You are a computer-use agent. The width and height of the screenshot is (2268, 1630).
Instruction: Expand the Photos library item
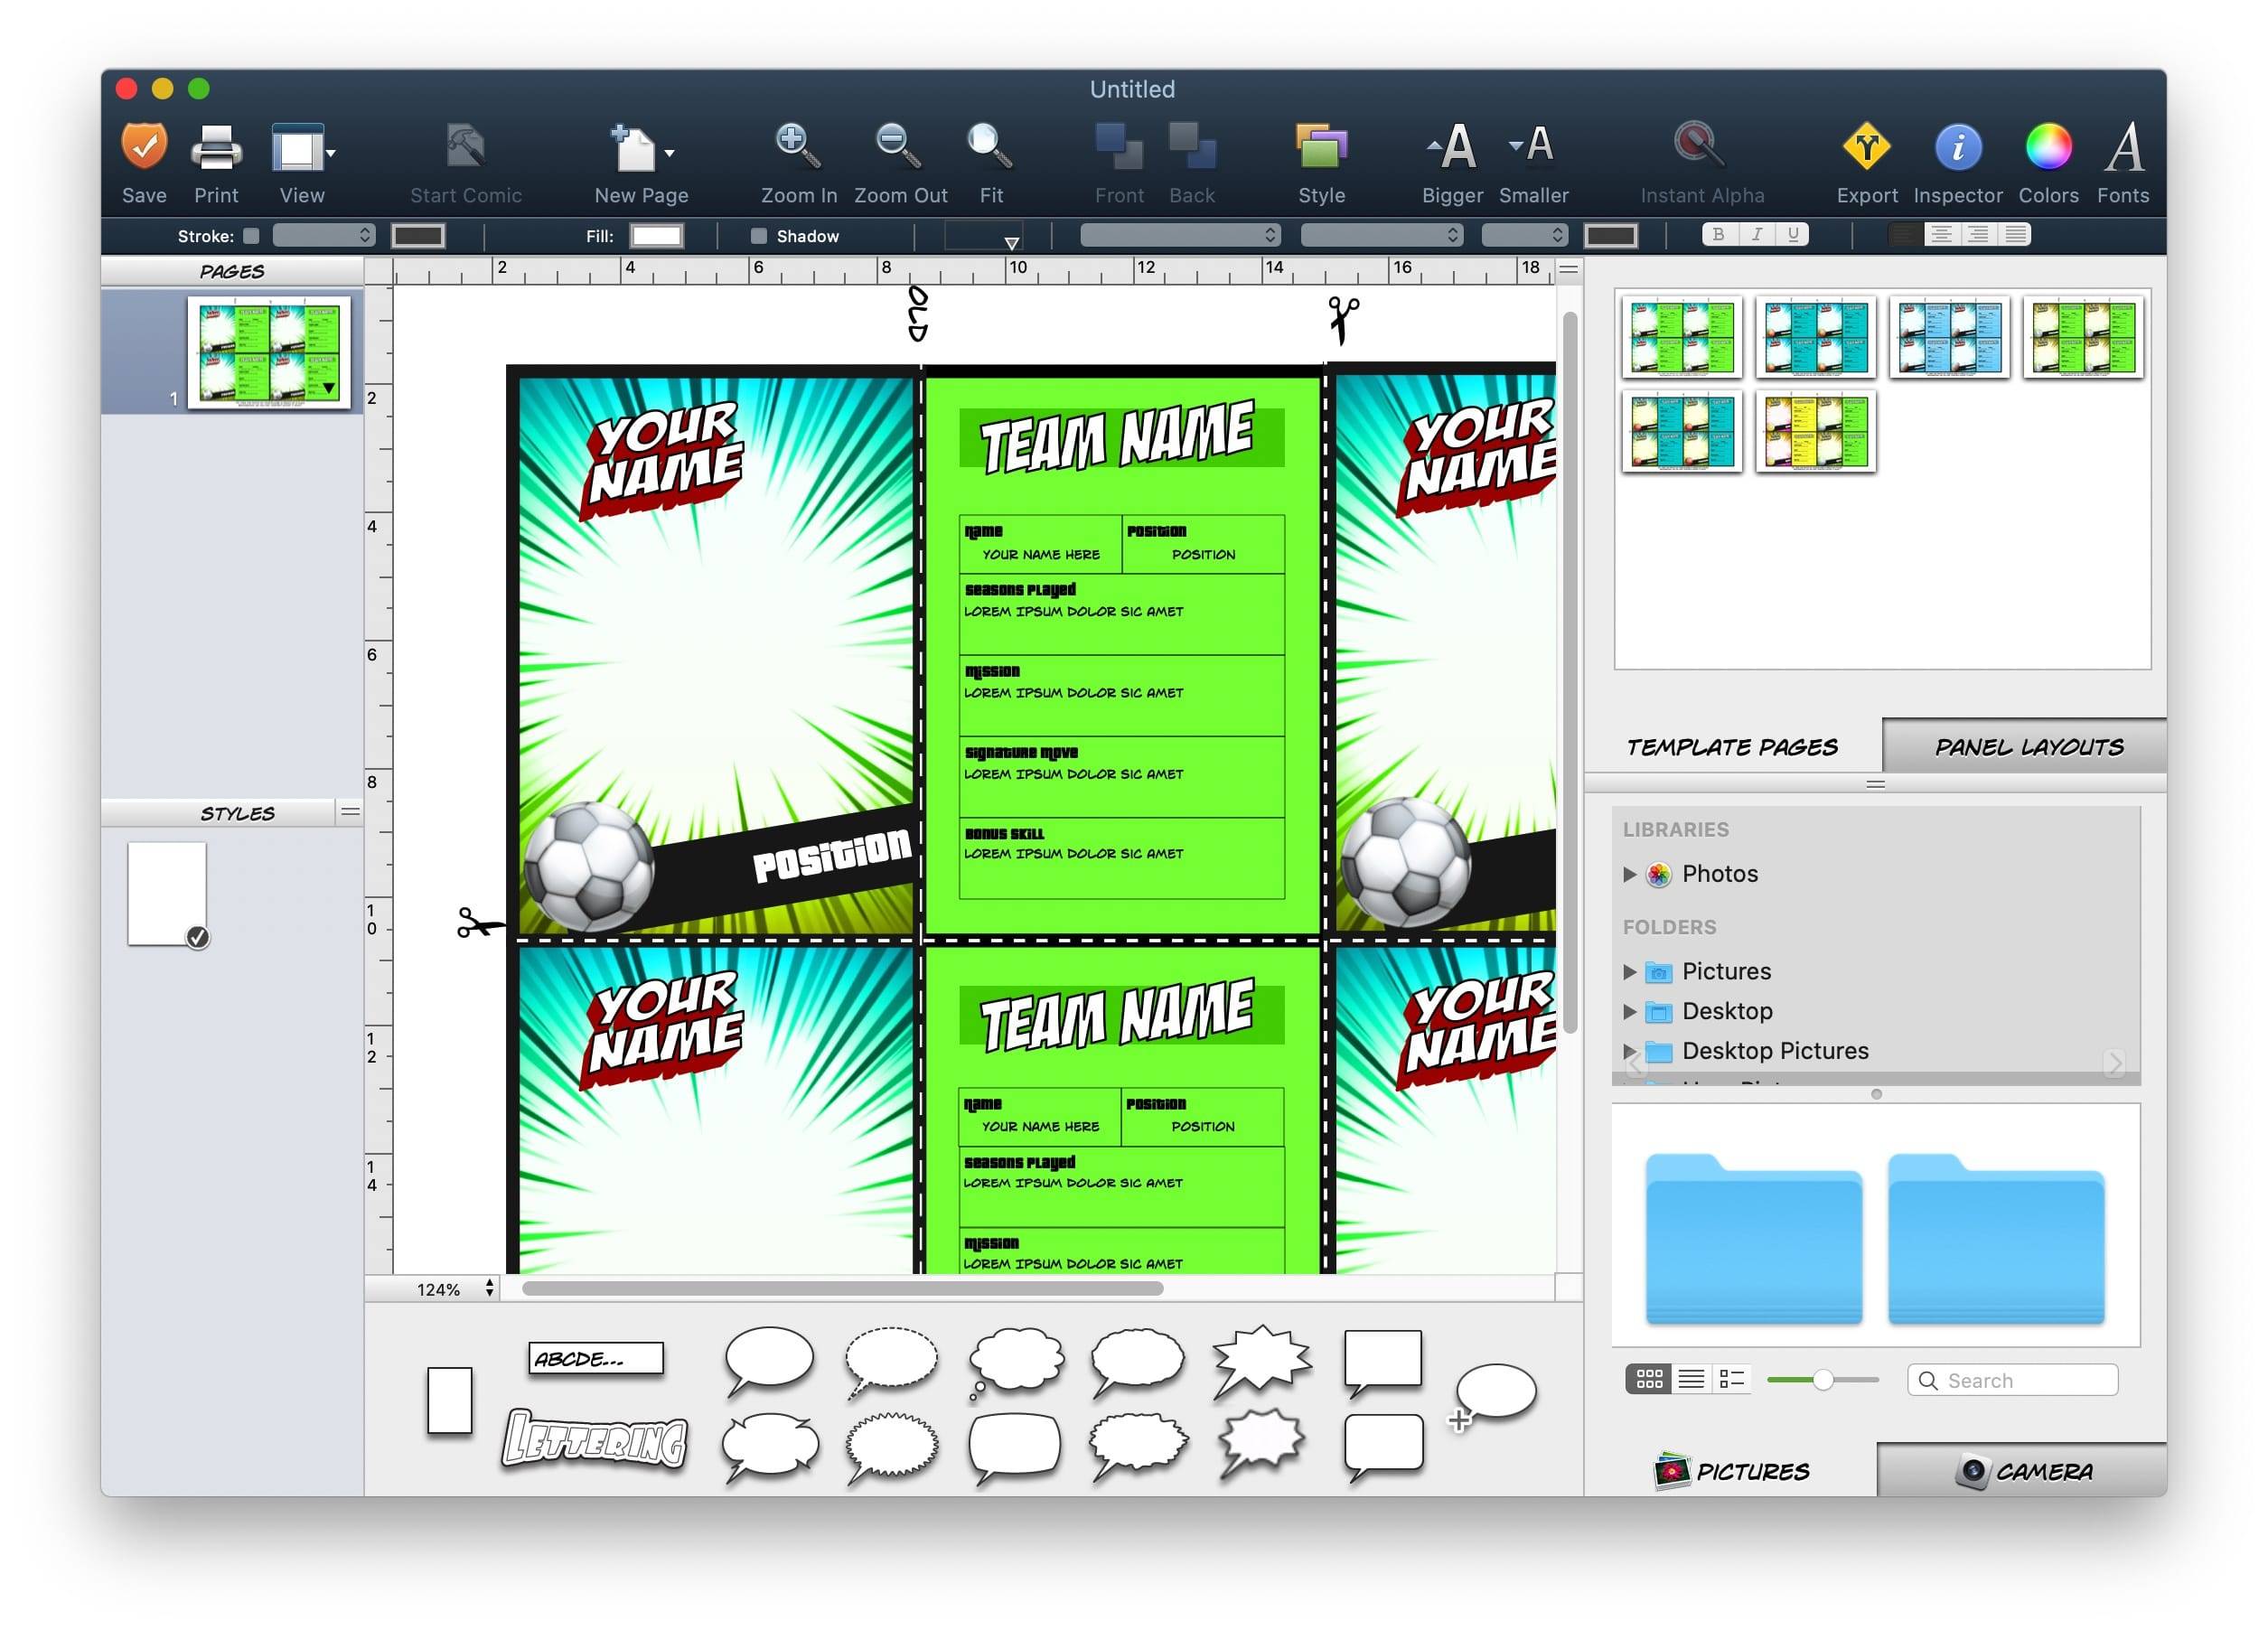pyautogui.click(x=1629, y=874)
